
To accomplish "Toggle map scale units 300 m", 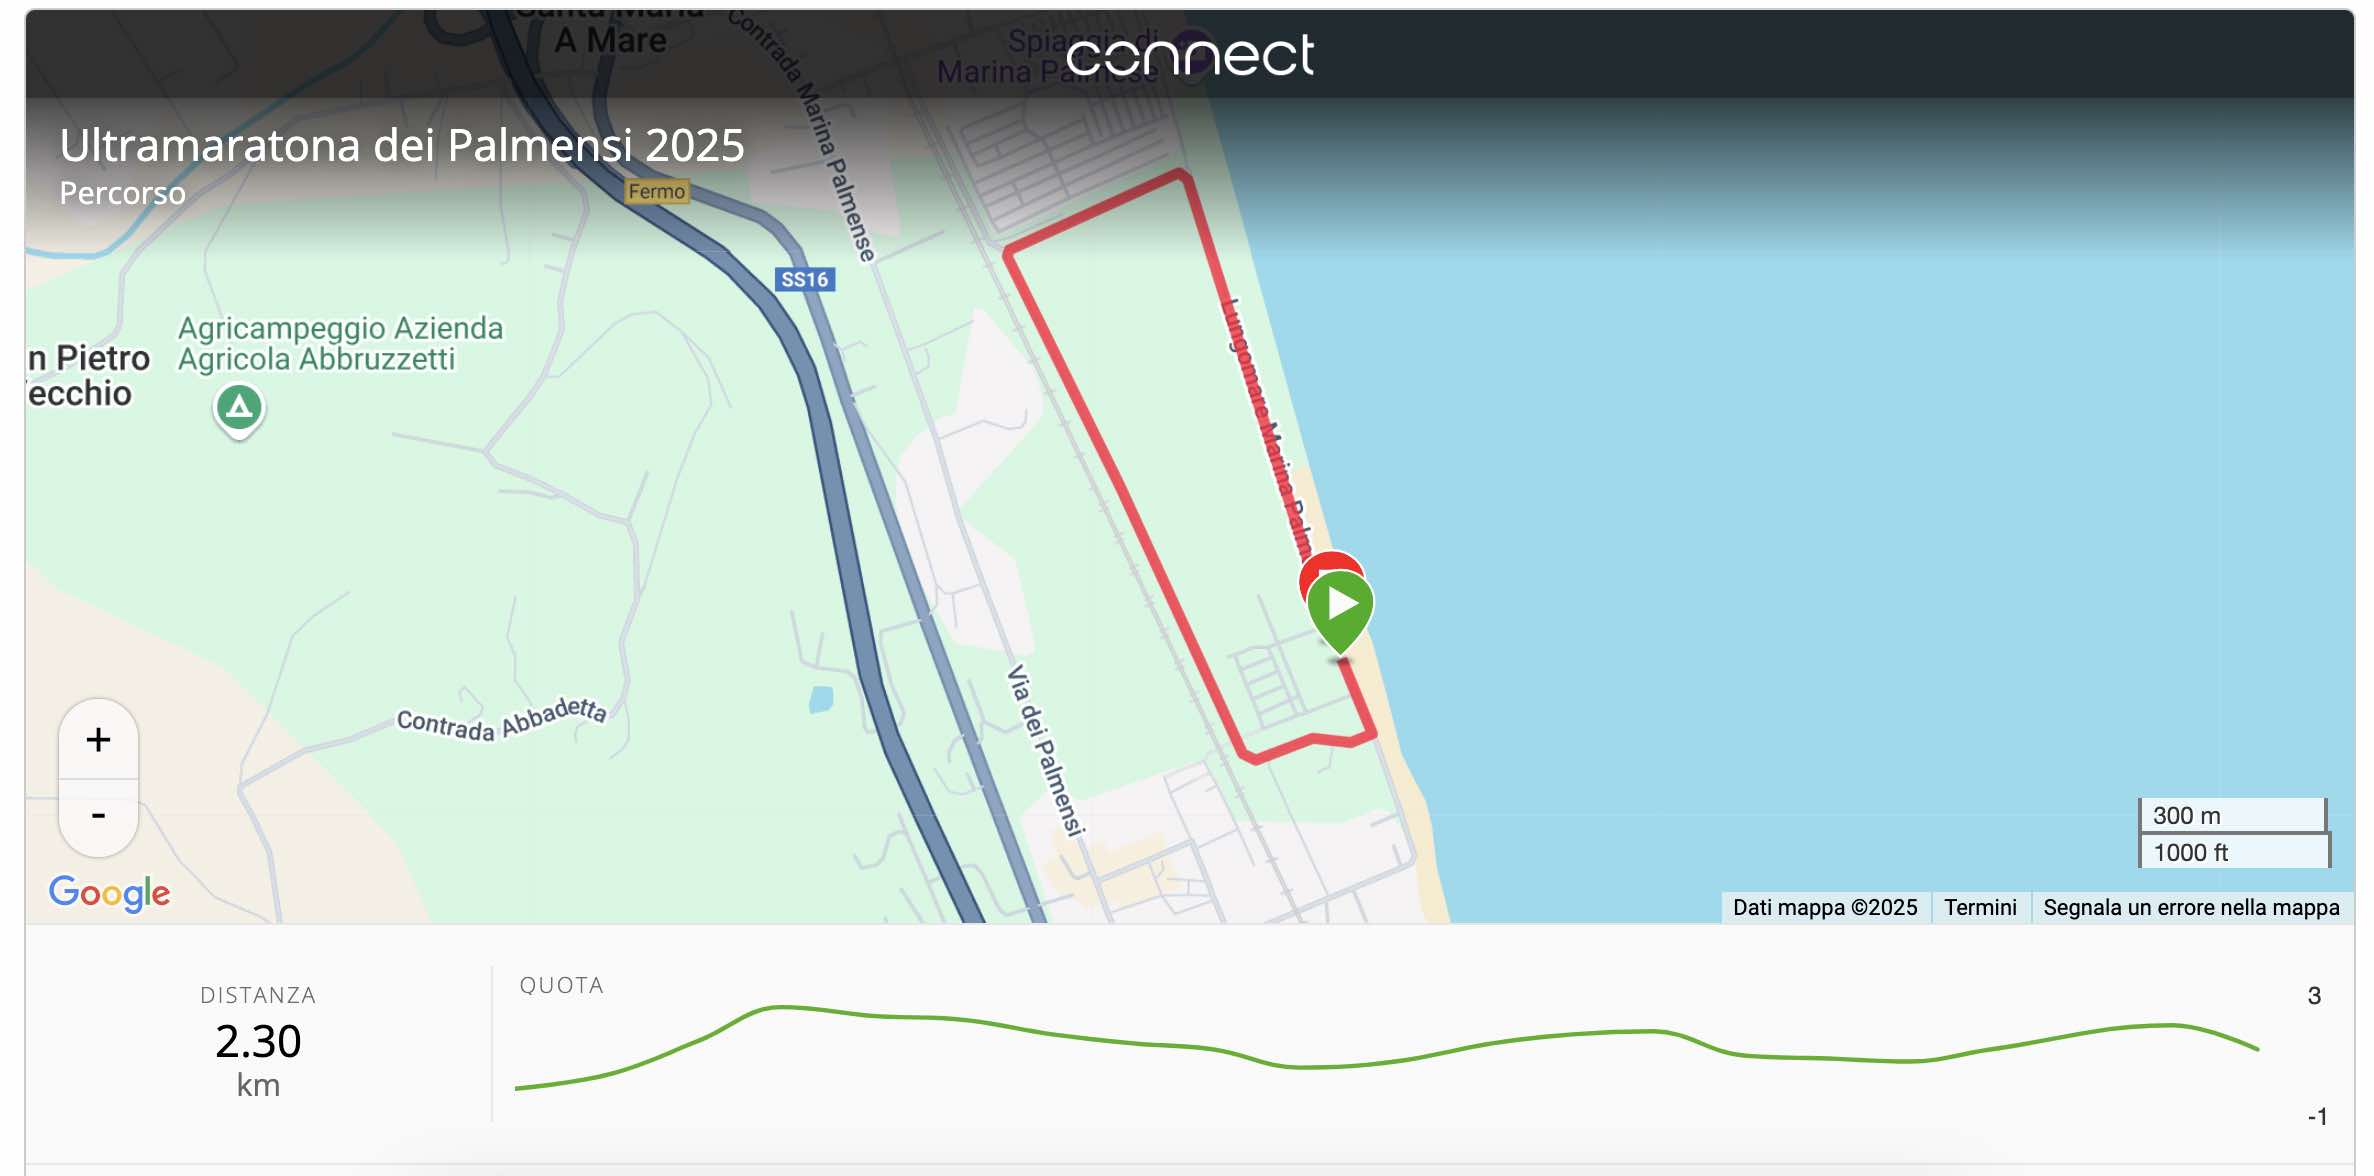I will coord(2232,815).
